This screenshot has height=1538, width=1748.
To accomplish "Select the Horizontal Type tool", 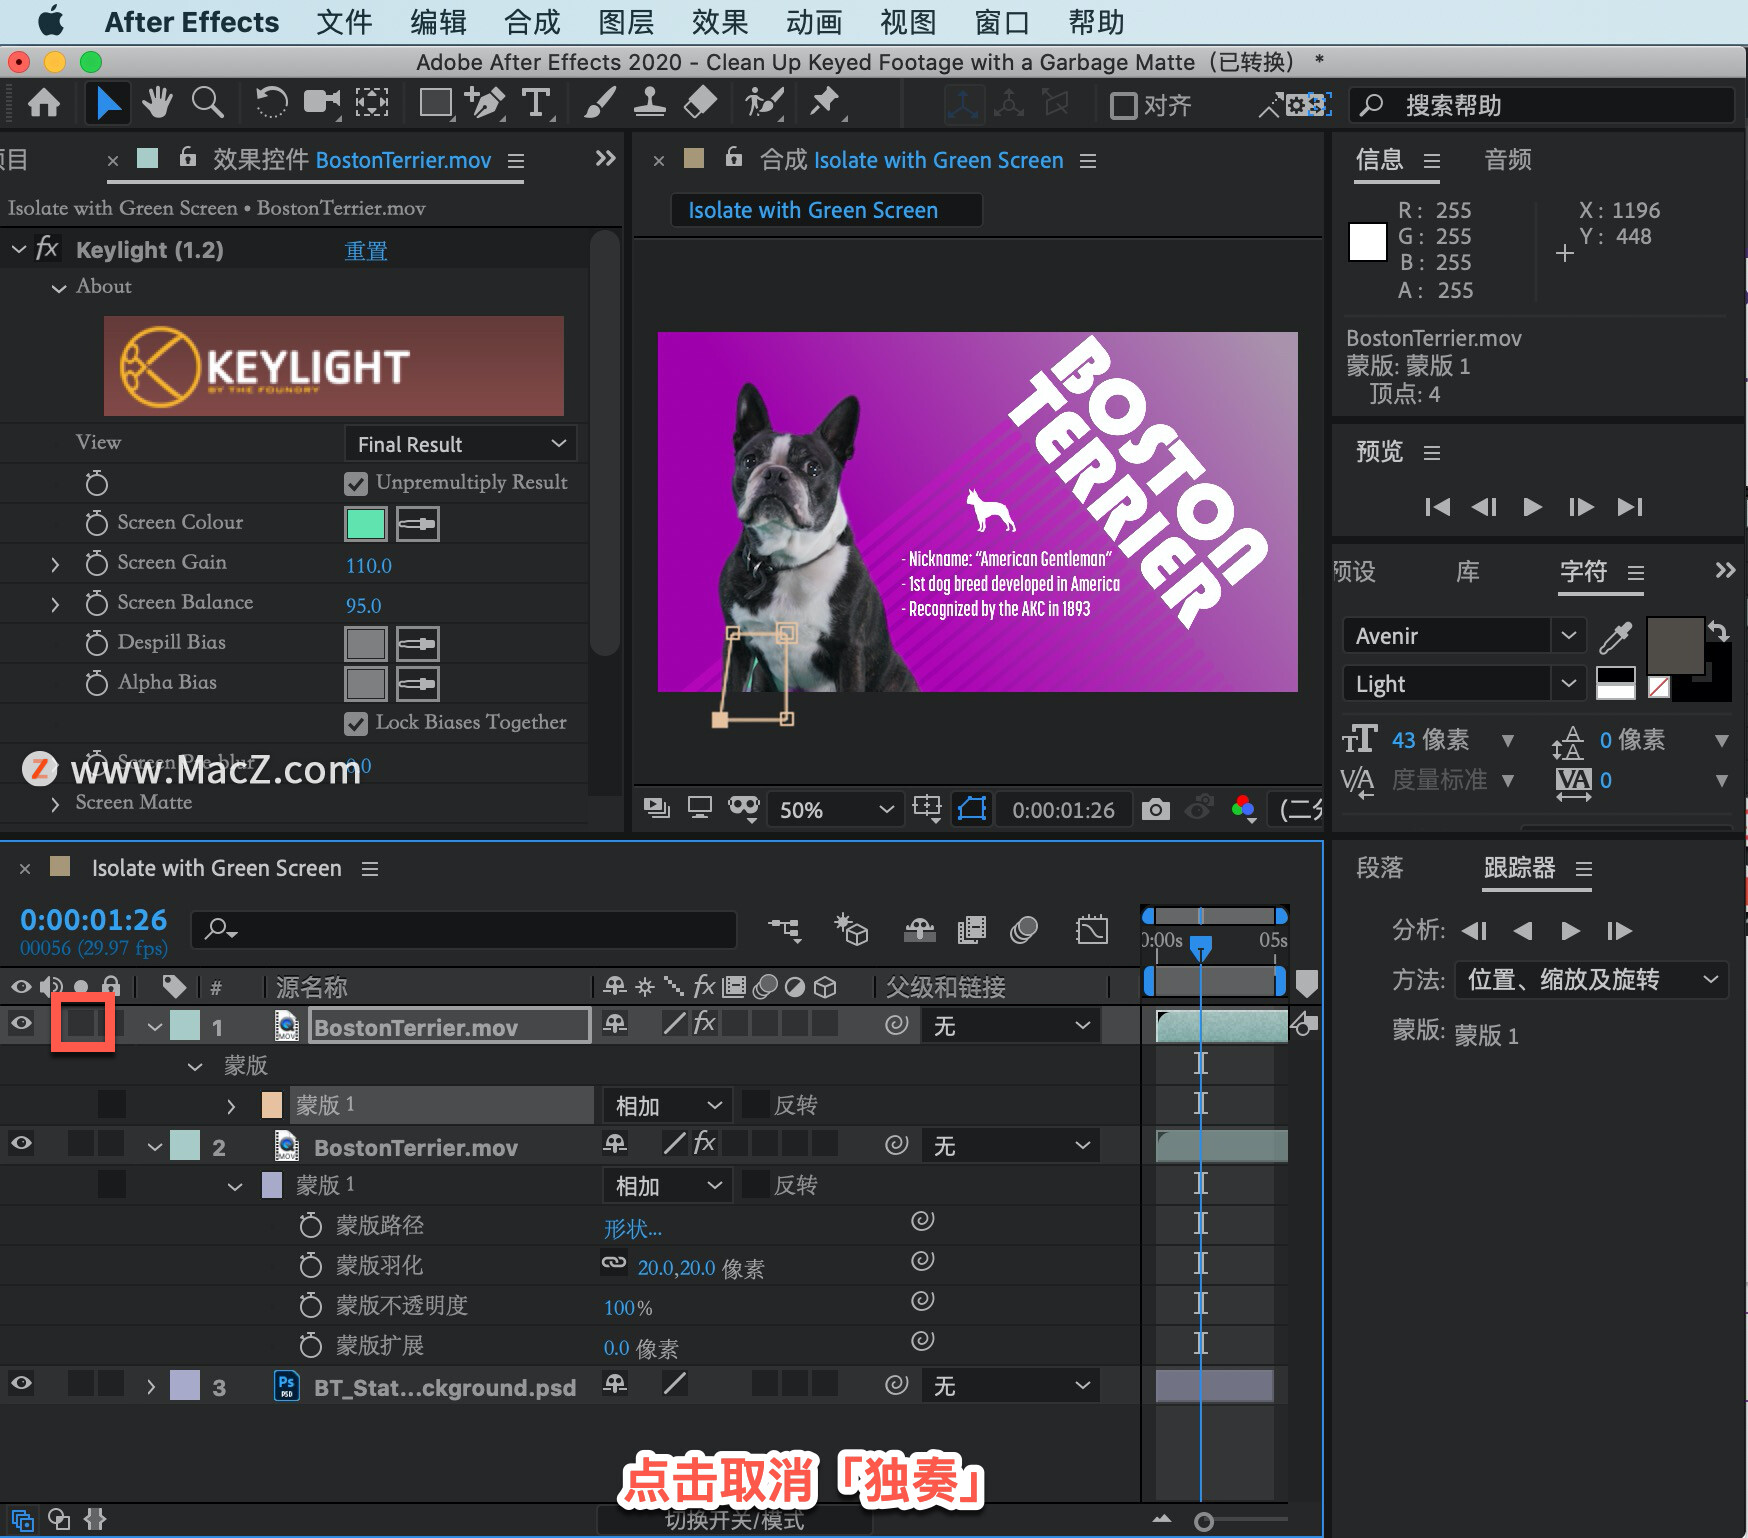I will [536, 103].
